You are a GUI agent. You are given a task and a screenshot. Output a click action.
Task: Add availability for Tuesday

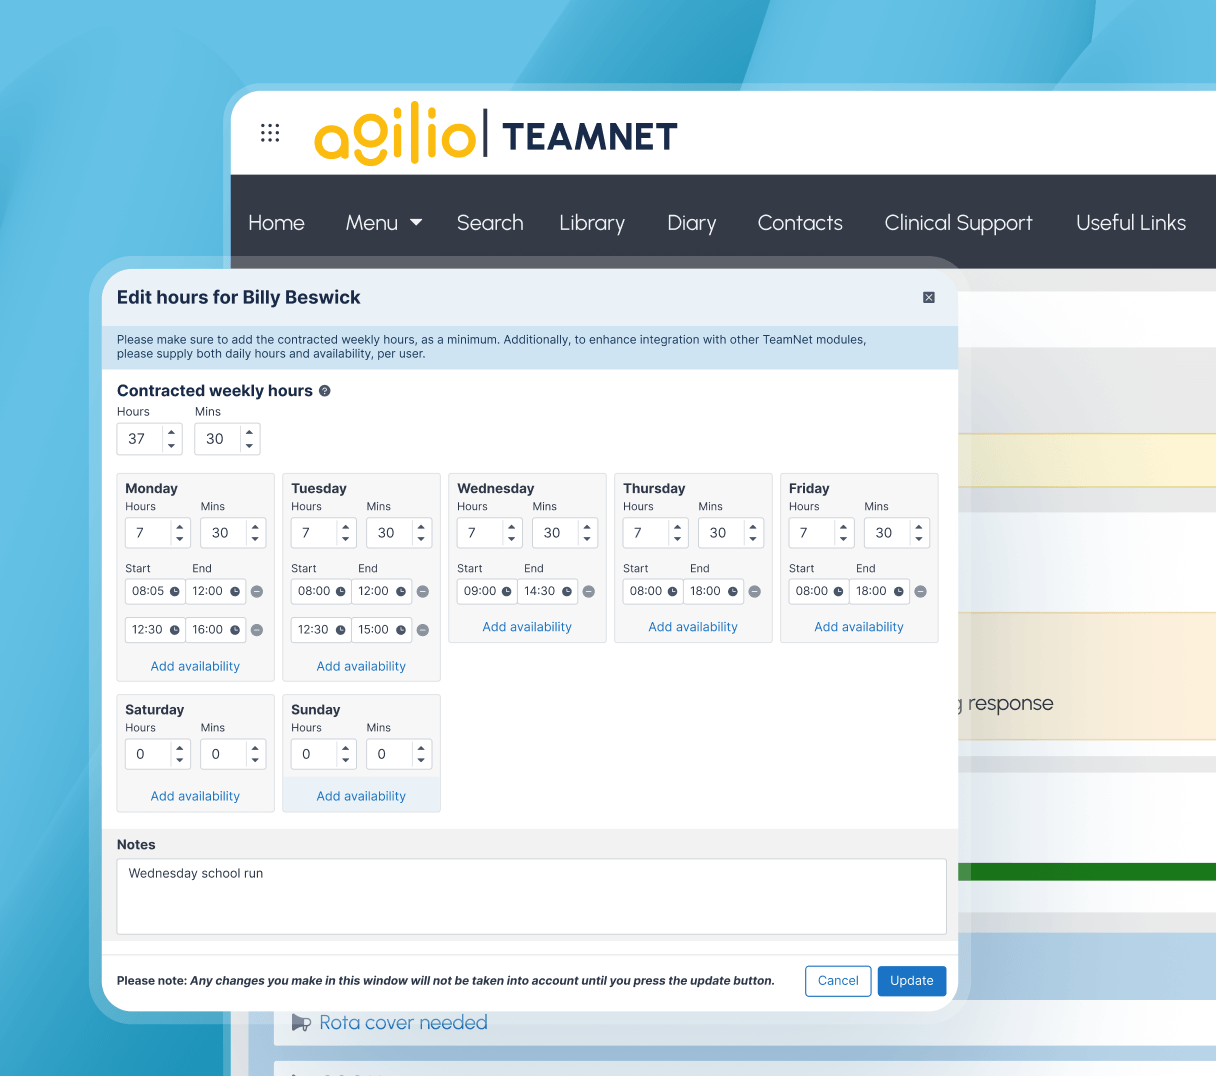[x=361, y=666]
